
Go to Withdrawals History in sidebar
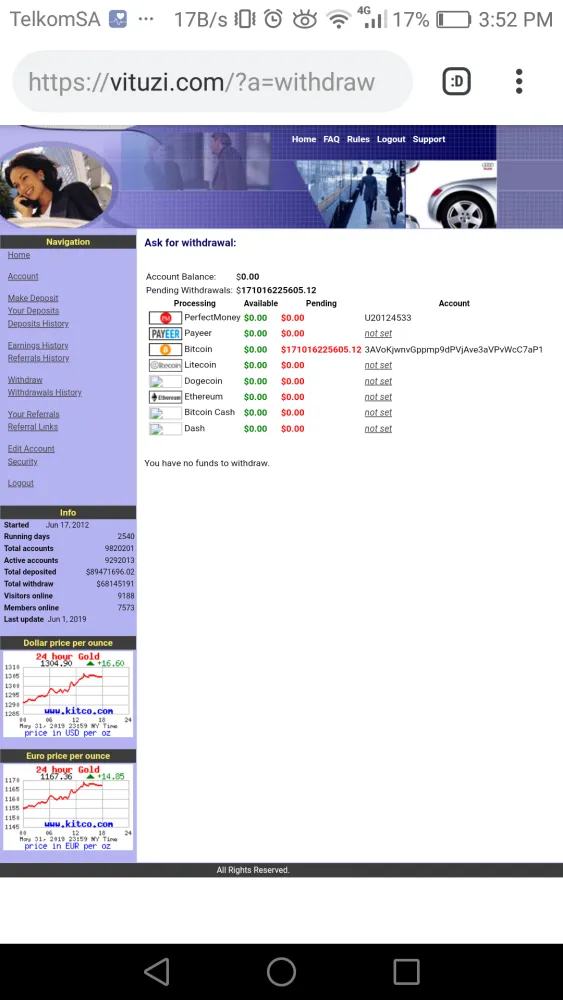tap(45, 393)
